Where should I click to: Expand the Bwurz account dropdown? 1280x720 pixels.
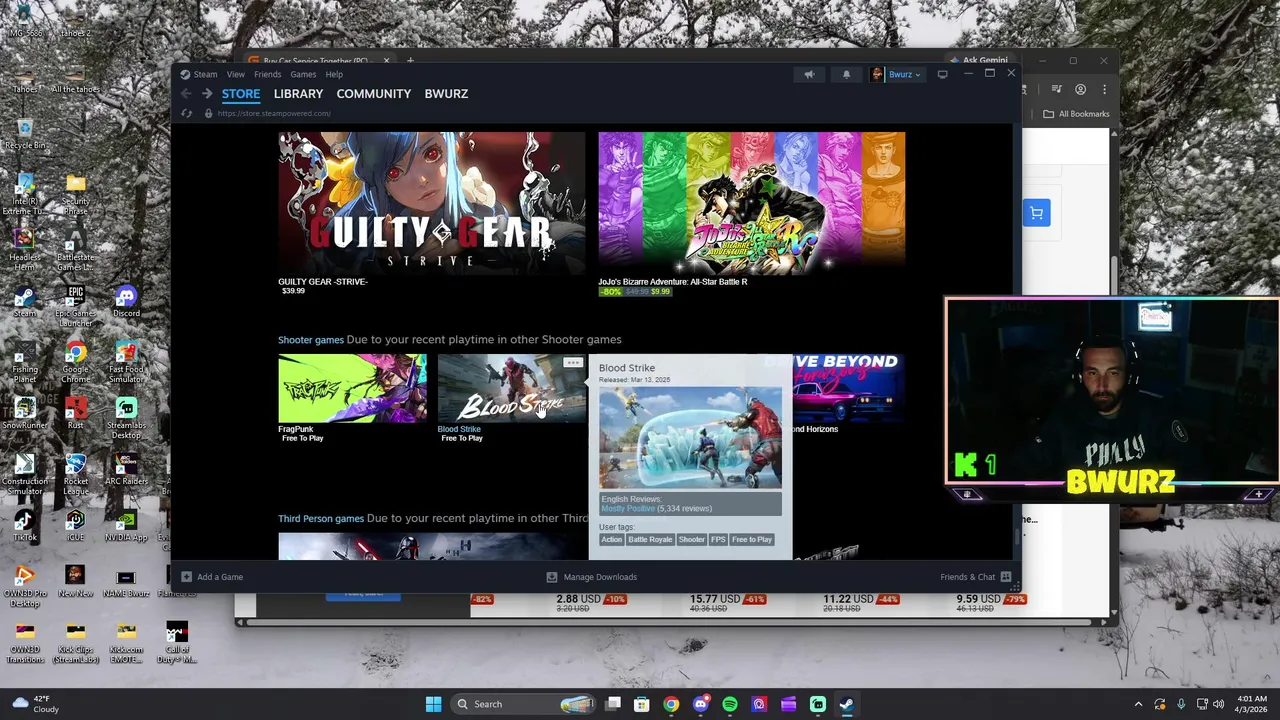897,74
